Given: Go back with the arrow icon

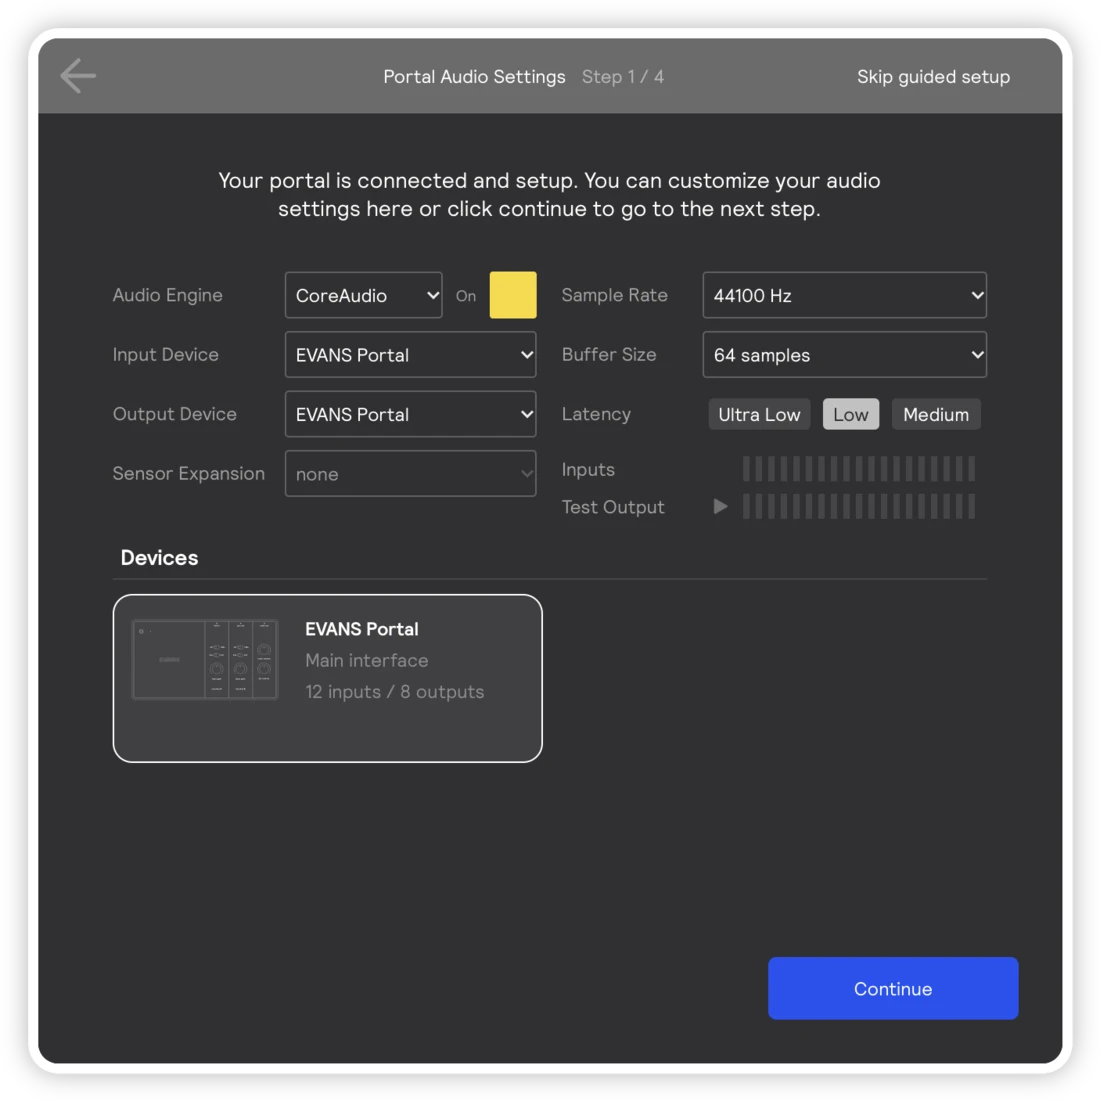Looking at the screenshot, I should pyautogui.click(x=78, y=76).
